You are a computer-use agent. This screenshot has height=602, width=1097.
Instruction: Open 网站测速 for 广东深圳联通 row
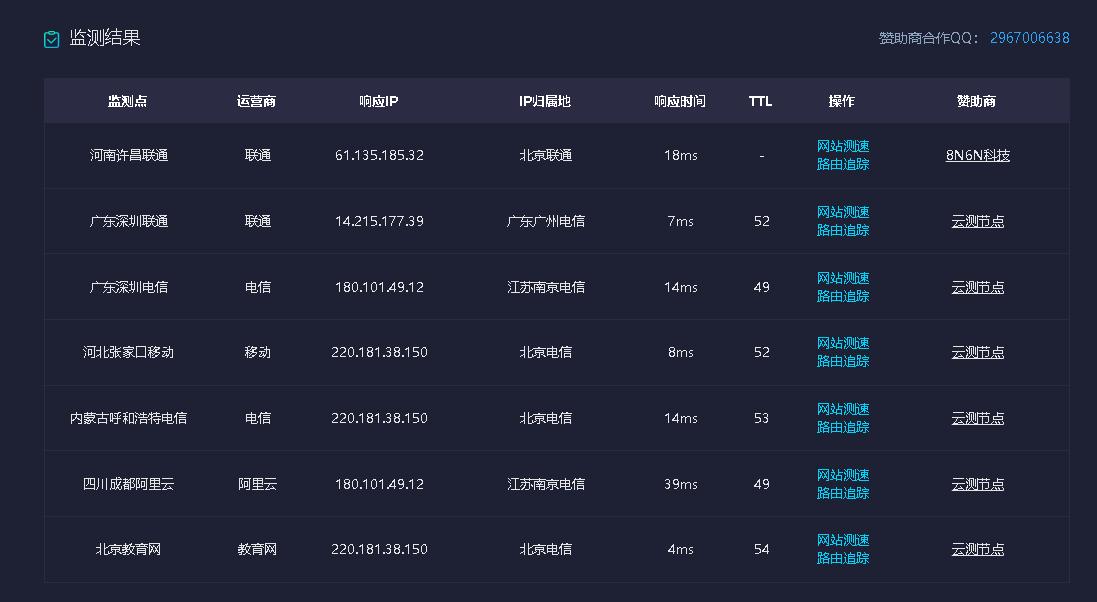click(843, 212)
